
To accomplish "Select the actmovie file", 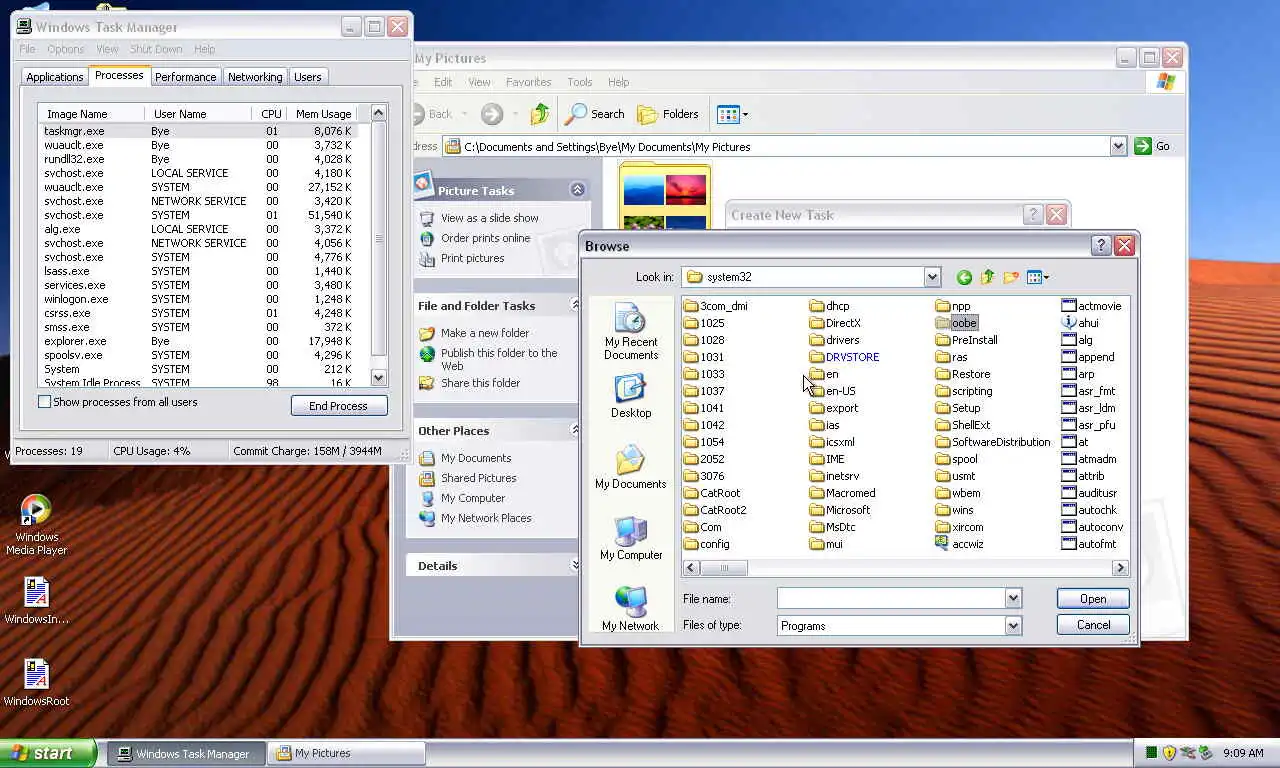I will (x=1091, y=306).
